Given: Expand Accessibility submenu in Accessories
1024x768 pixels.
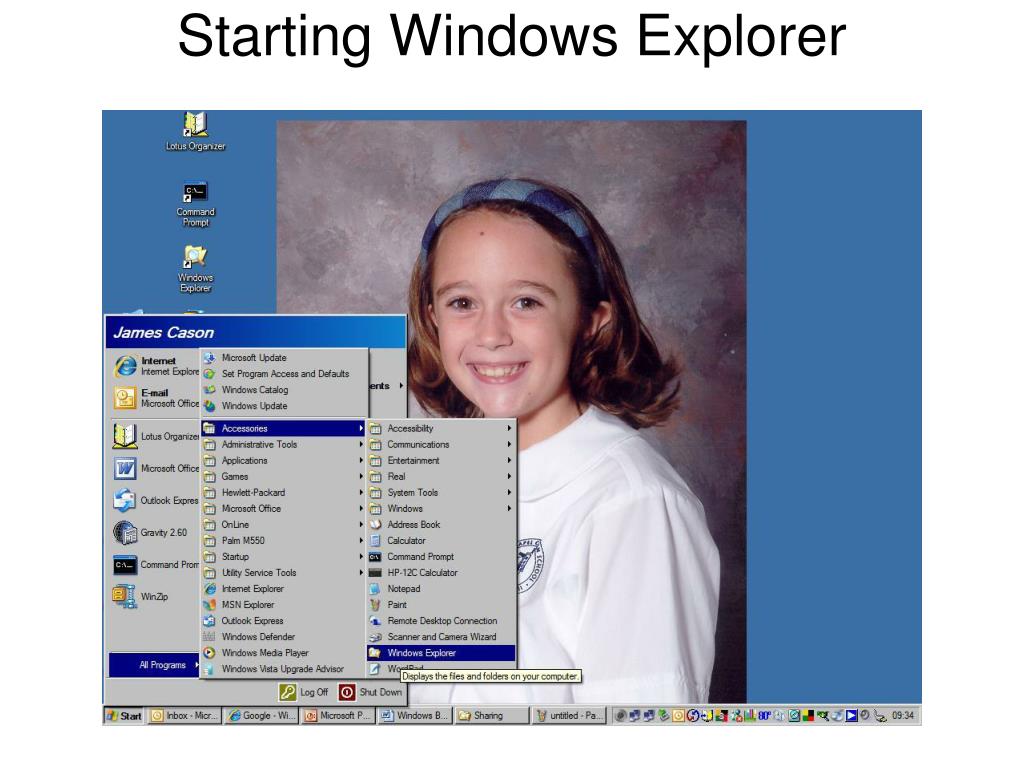Looking at the screenshot, I should pyautogui.click(x=441, y=428).
